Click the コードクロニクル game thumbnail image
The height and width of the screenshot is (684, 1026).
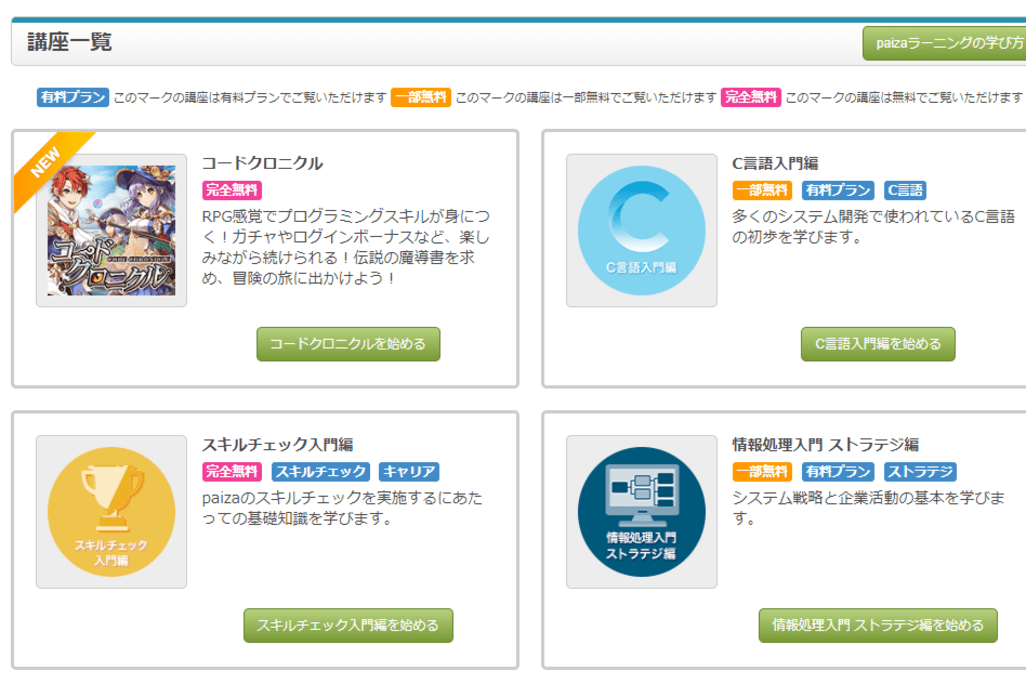pyautogui.click(x=111, y=230)
